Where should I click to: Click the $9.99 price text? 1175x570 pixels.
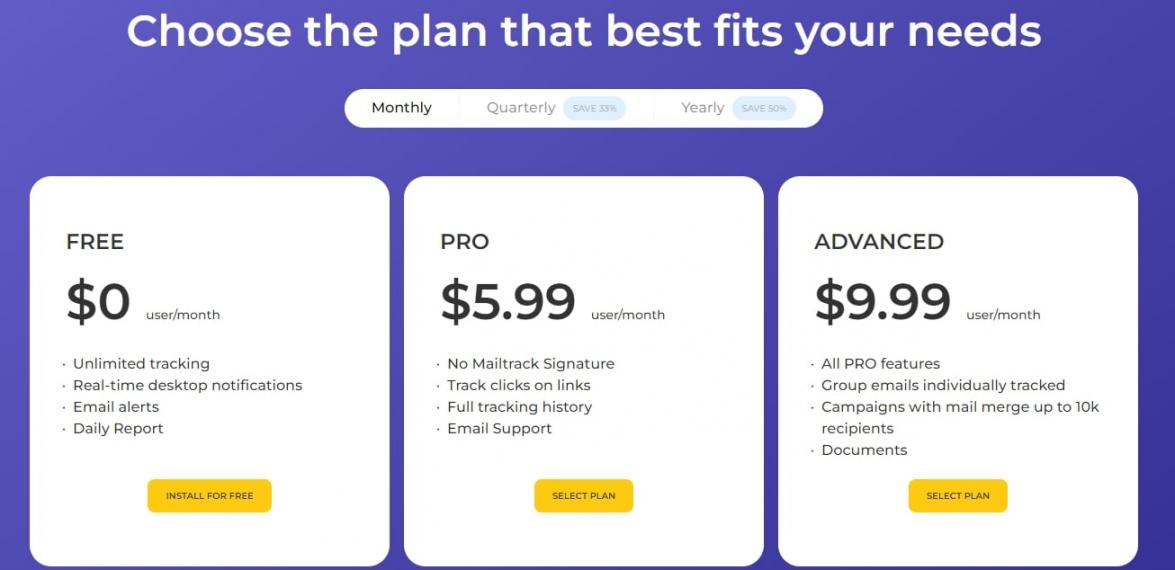click(882, 302)
